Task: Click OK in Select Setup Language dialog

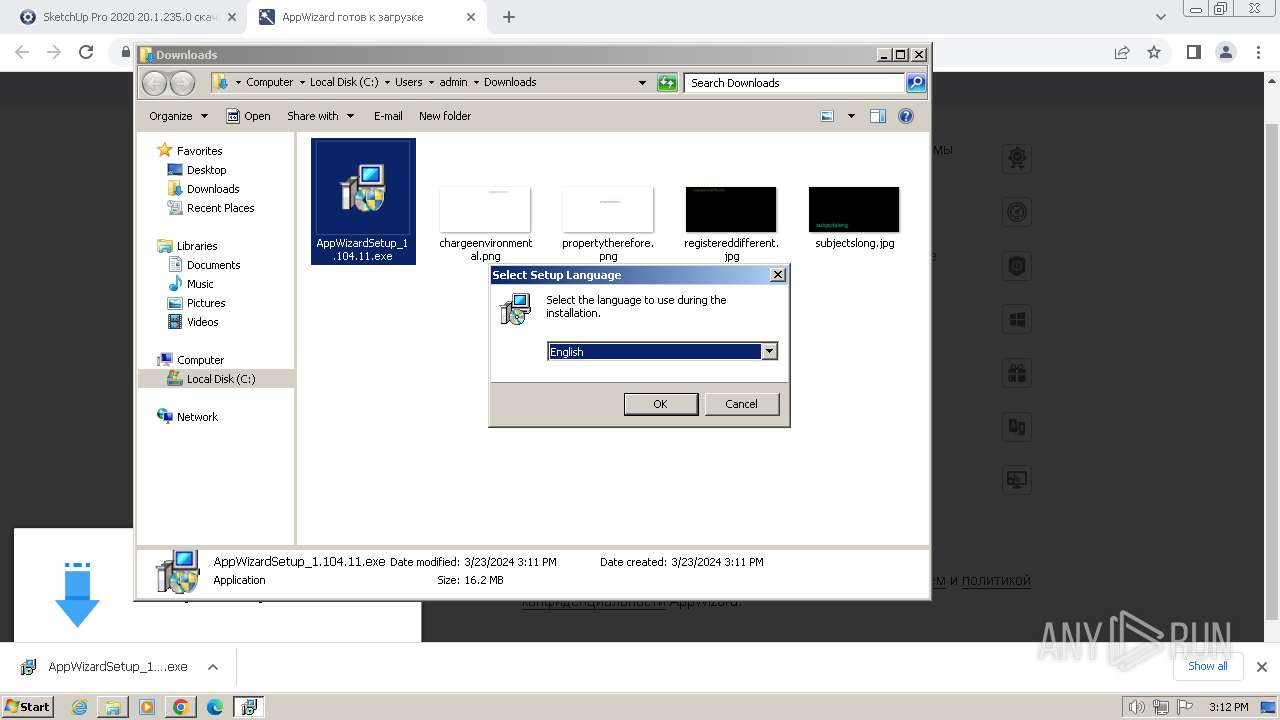Action: [x=660, y=404]
